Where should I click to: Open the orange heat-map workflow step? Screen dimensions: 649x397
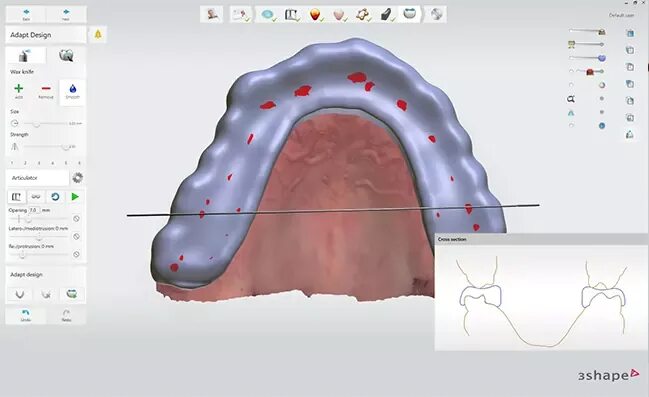point(315,15)
